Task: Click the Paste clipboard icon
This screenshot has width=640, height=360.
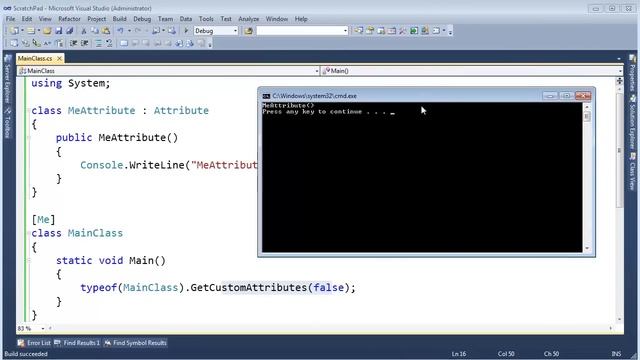Action: pyautogui.click(x=106, y=31)
